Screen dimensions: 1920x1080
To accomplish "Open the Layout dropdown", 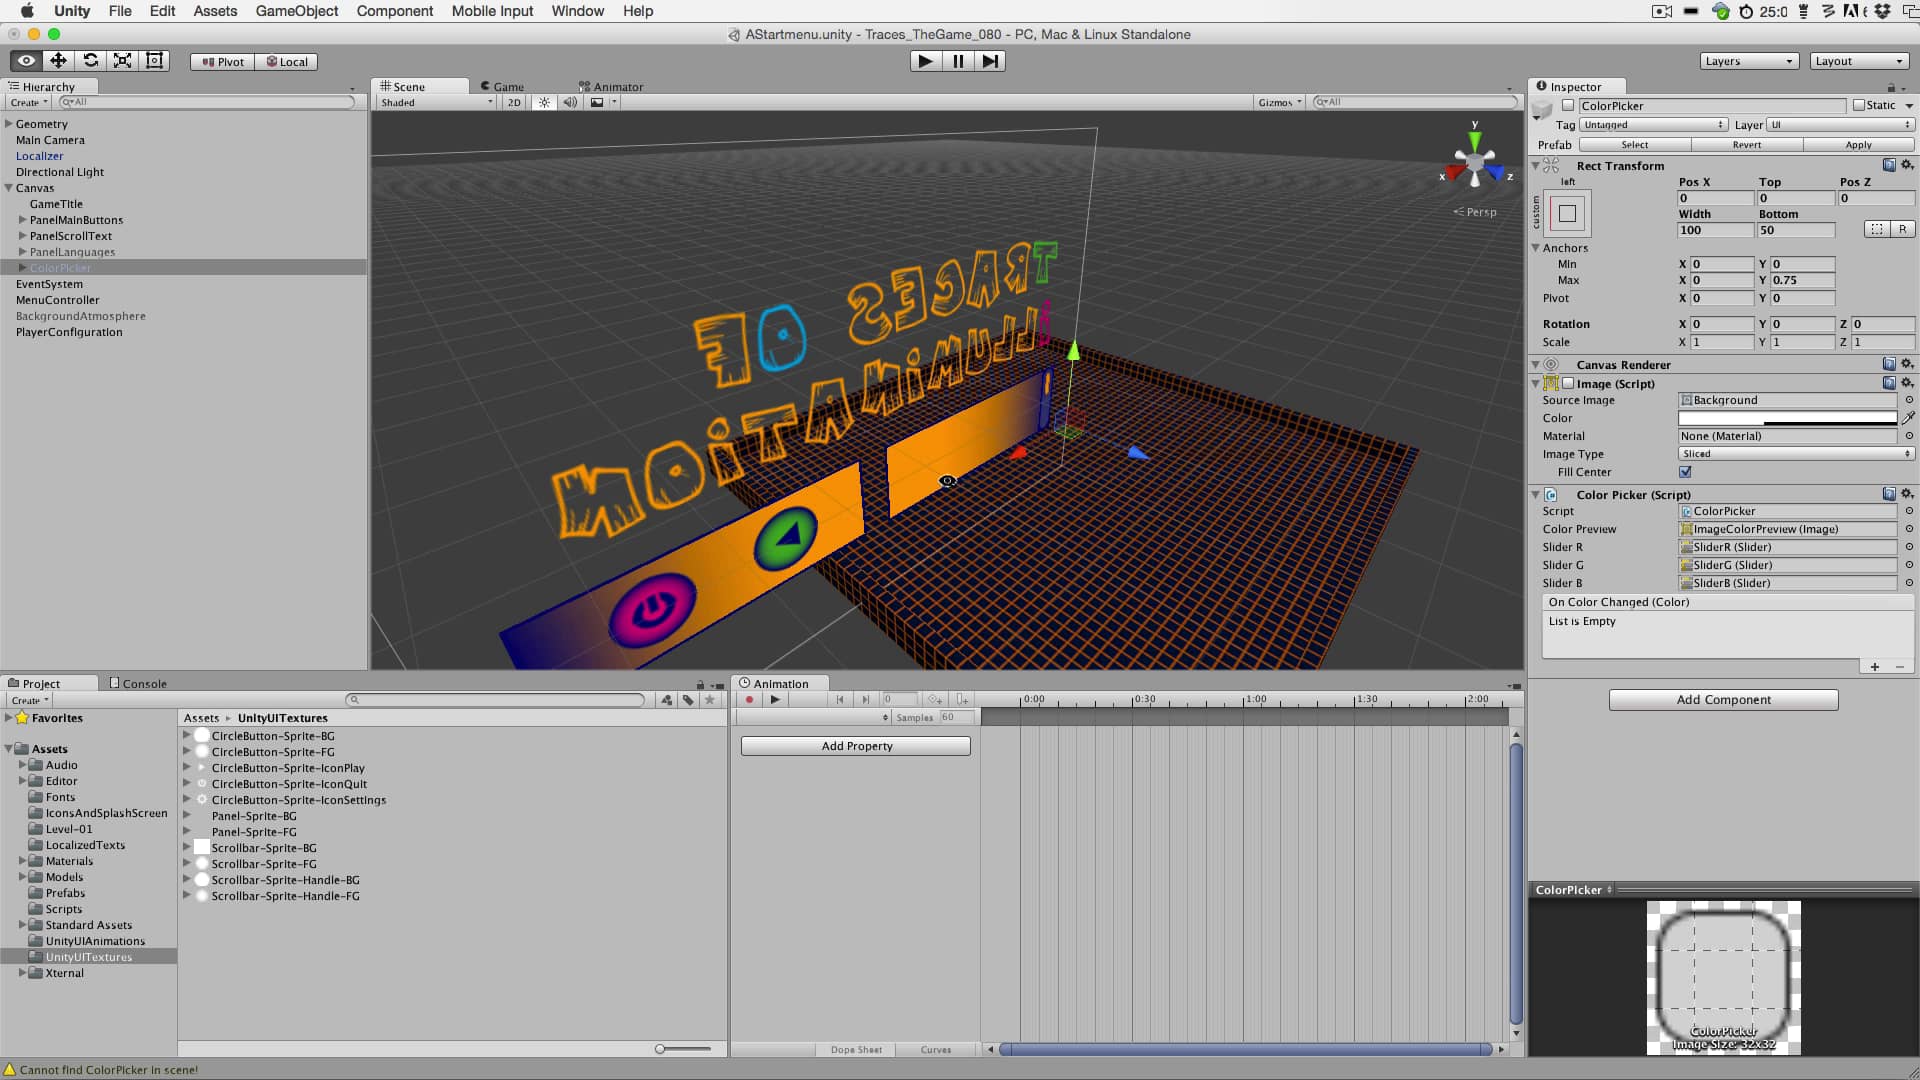I will click(x=1858, y=61).
